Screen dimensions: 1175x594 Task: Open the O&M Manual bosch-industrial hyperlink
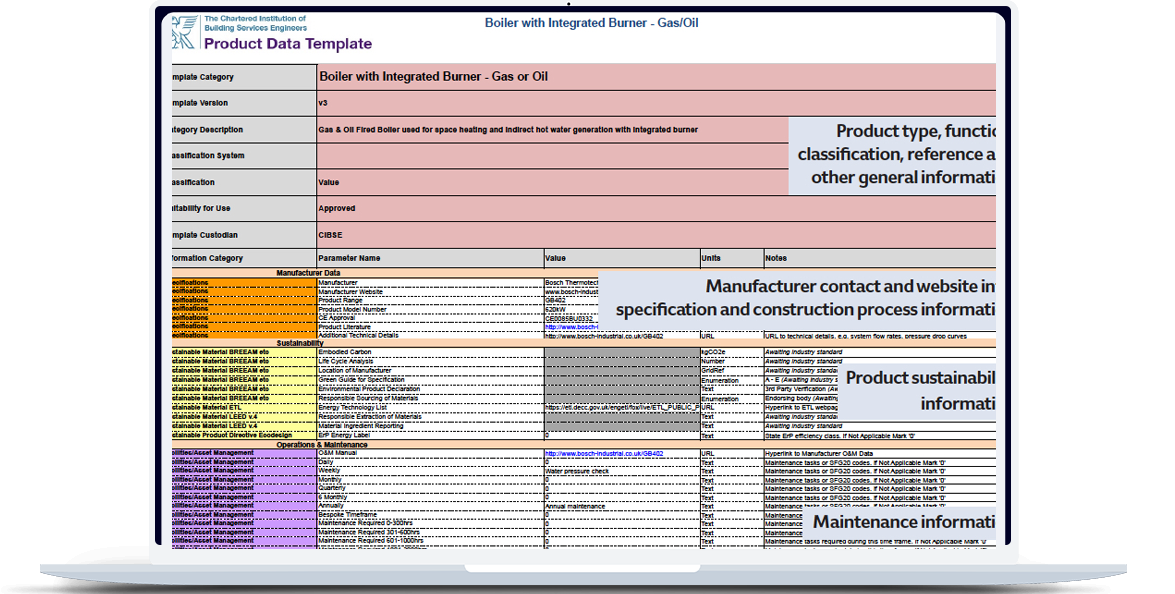[x=604, y=453]
